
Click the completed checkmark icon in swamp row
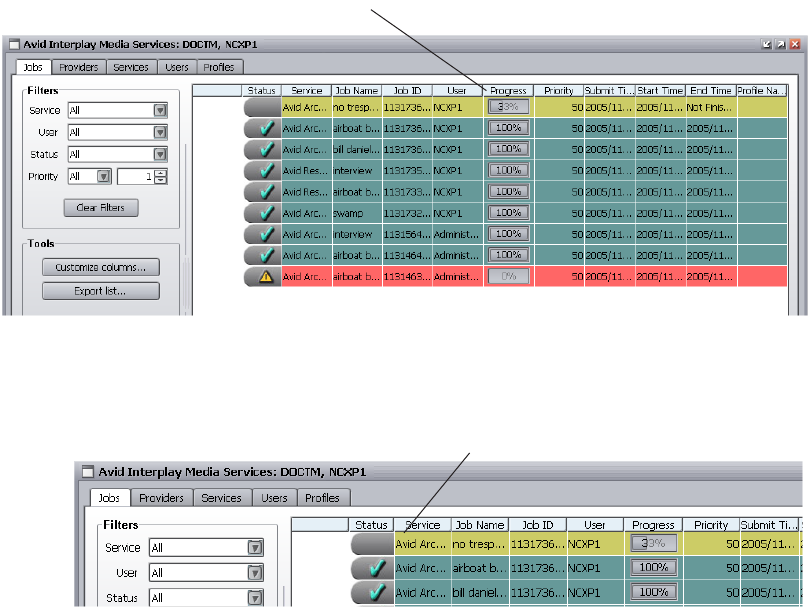tap(267, 213)
